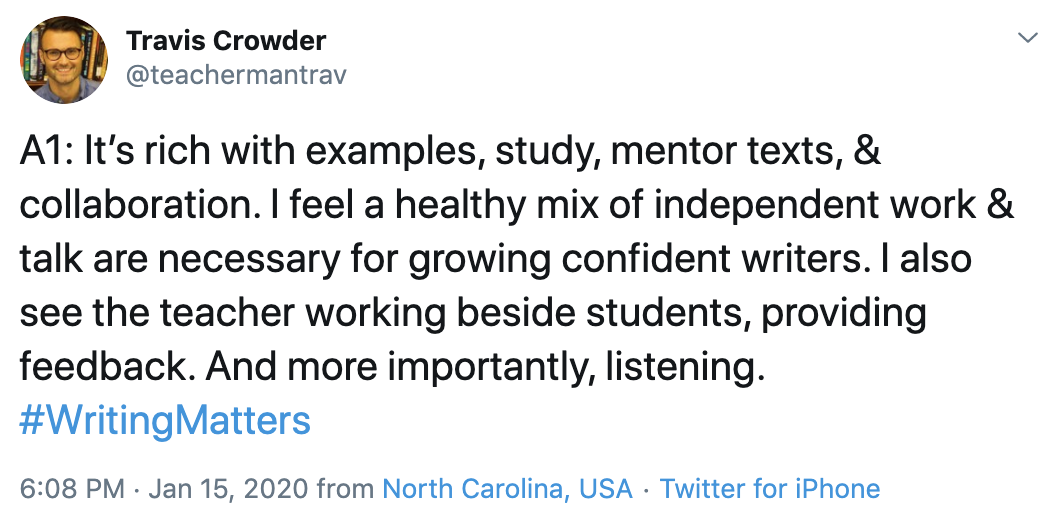
Task: Click the 6:08 PM timestamp
Action: click(72, 488)
